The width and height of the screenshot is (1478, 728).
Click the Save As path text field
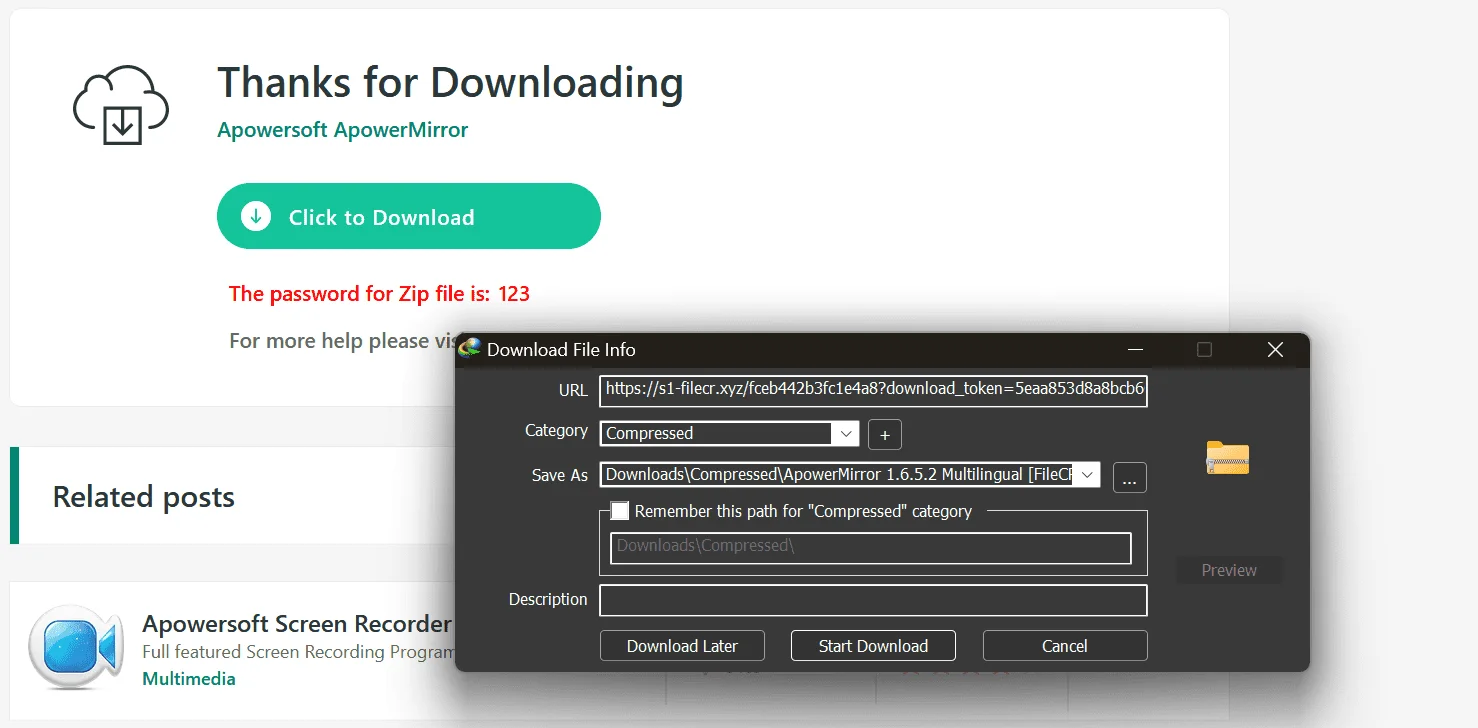[x=837, y=474]
